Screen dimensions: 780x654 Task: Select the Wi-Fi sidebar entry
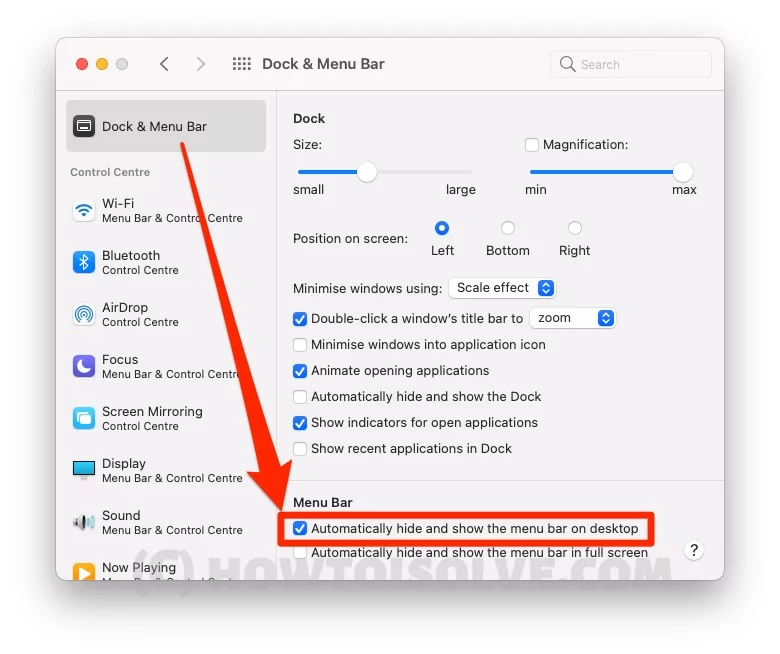pos(166,210)
